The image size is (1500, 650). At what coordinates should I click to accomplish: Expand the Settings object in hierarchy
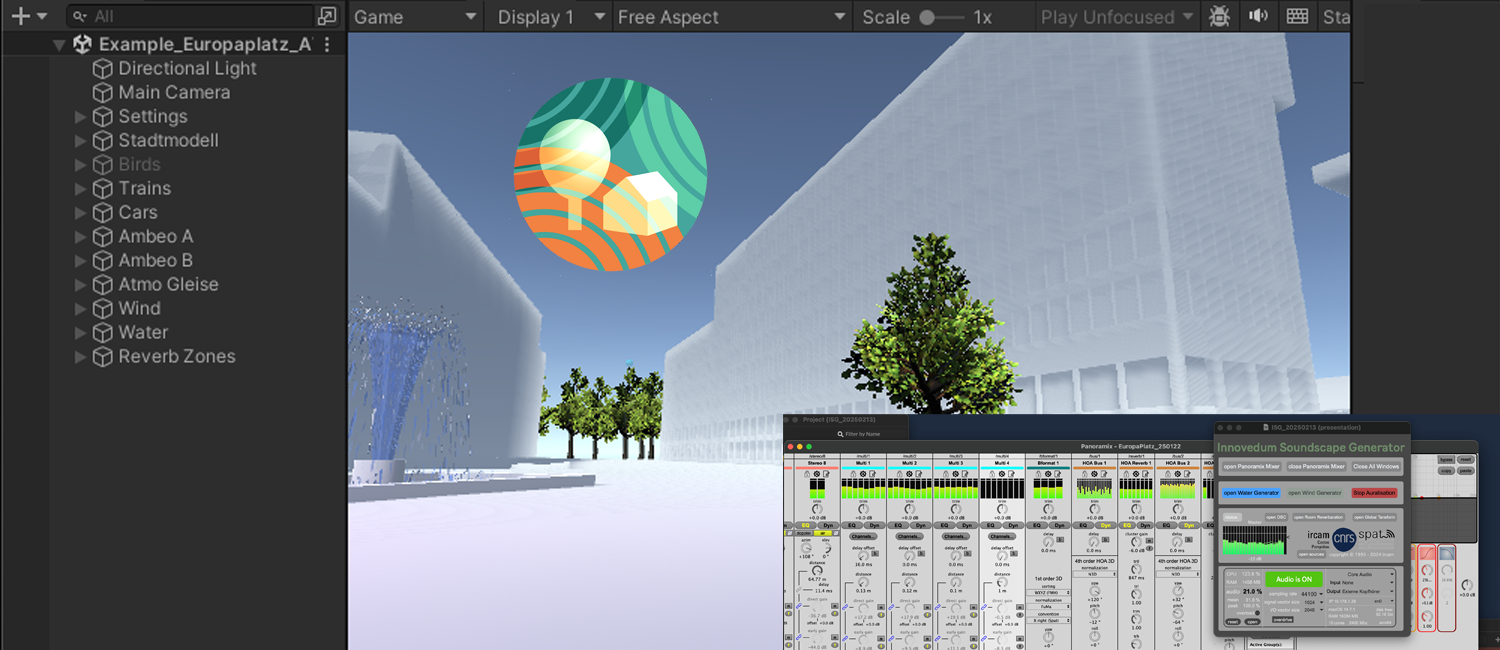point(81,117)
